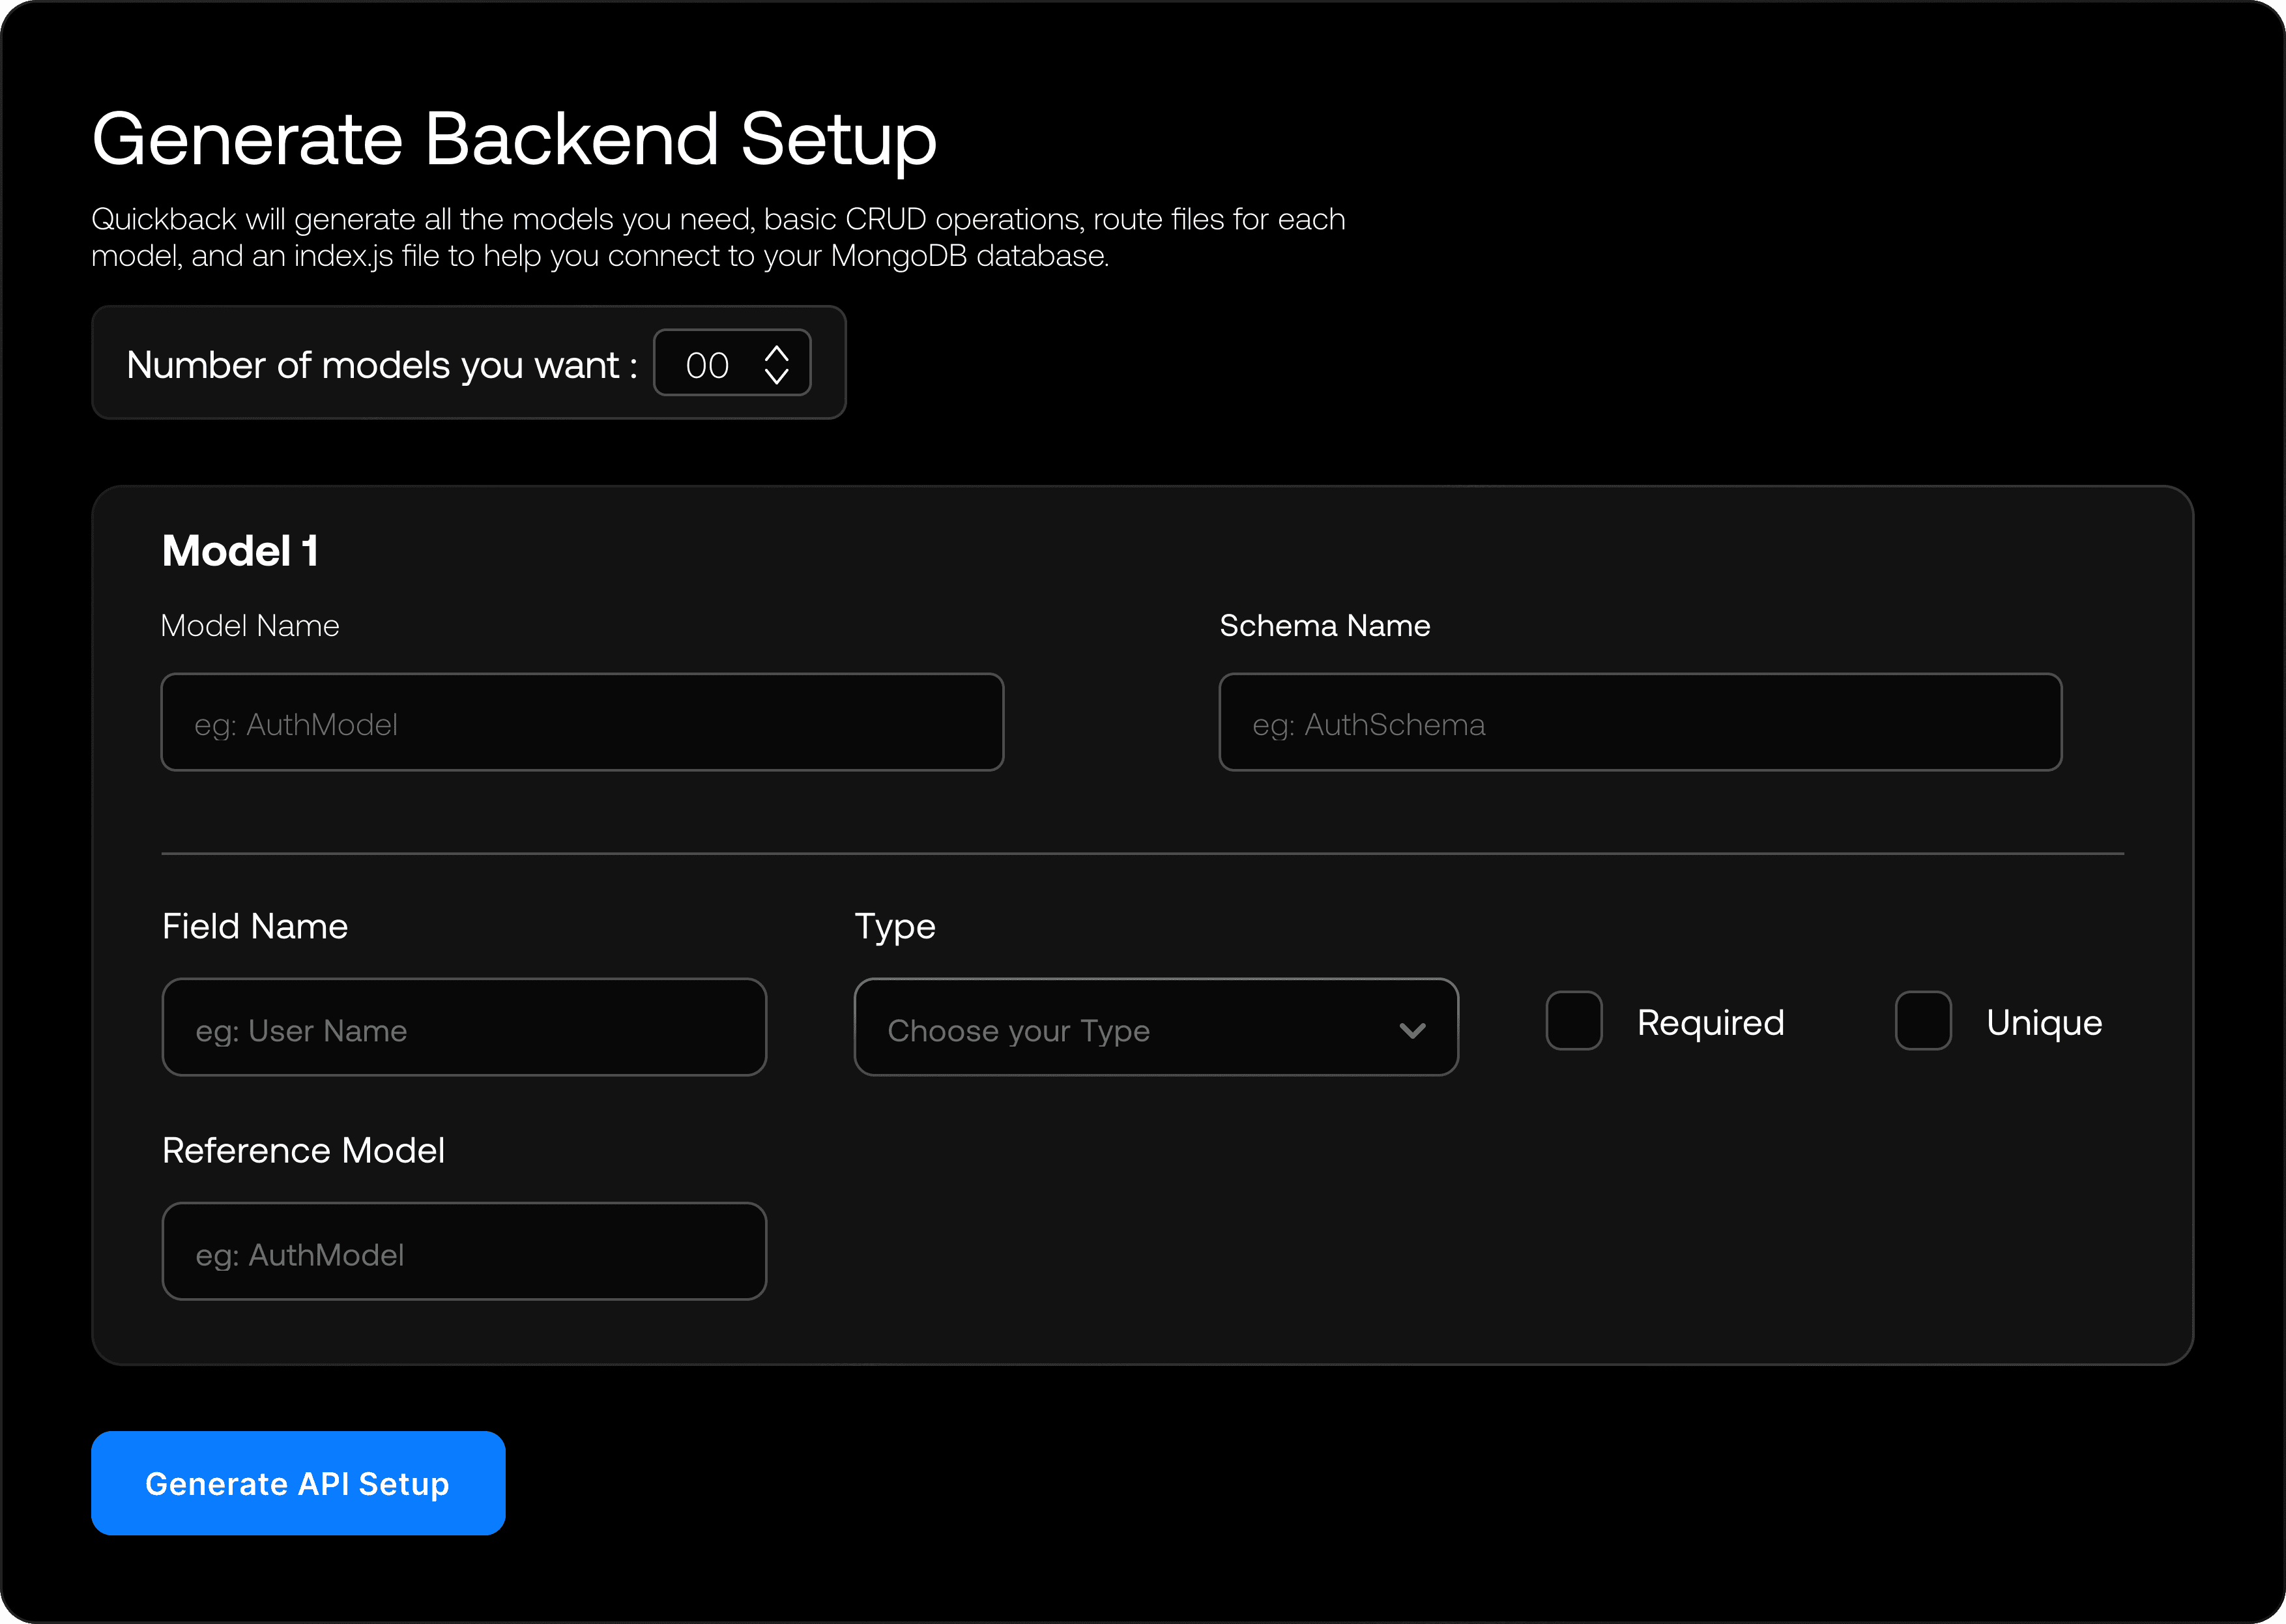The image size is (2286, 1624).
Task: Focus the number of models value field
Action: [732, 363]
